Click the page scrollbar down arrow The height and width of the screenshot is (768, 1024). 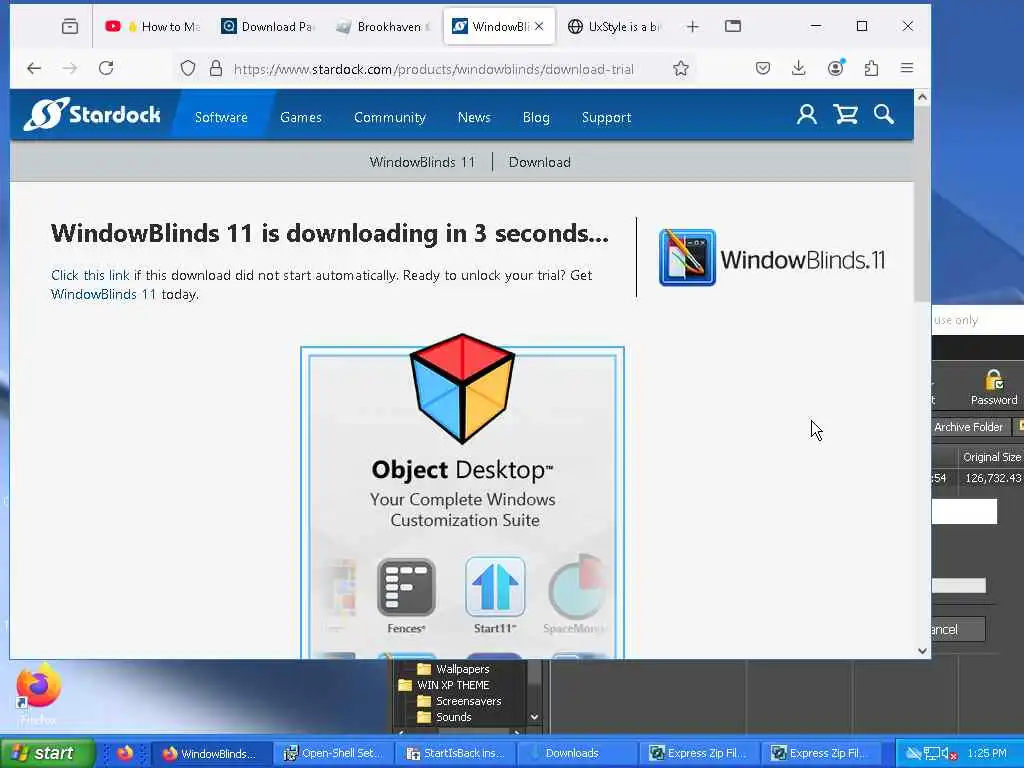pyautogui.click(x=922, y=650)
